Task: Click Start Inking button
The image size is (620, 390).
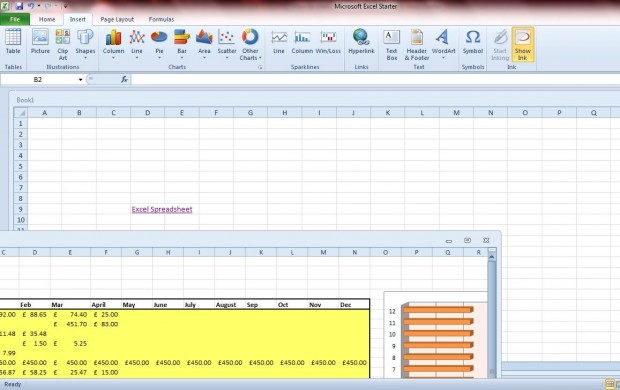Action: (500, 45)
